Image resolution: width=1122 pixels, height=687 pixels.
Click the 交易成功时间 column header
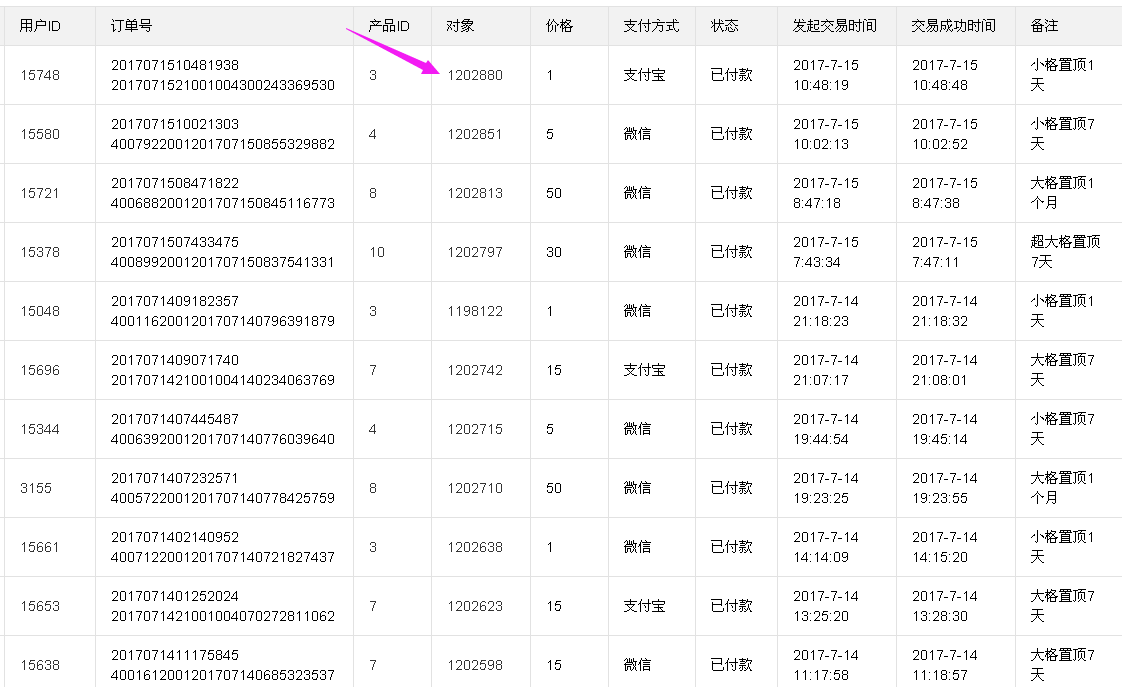pyautogui.click(x=953, y=26)
